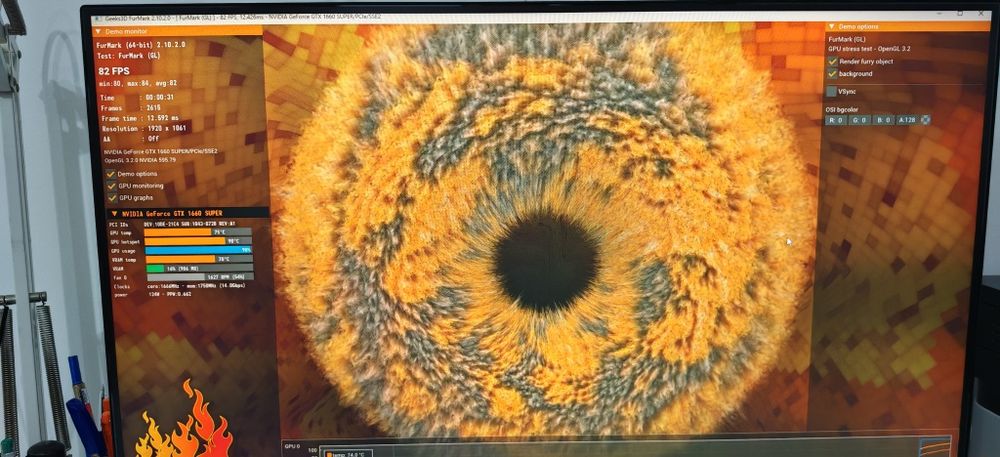Click the blue GPU usage bar

(198, 250)
